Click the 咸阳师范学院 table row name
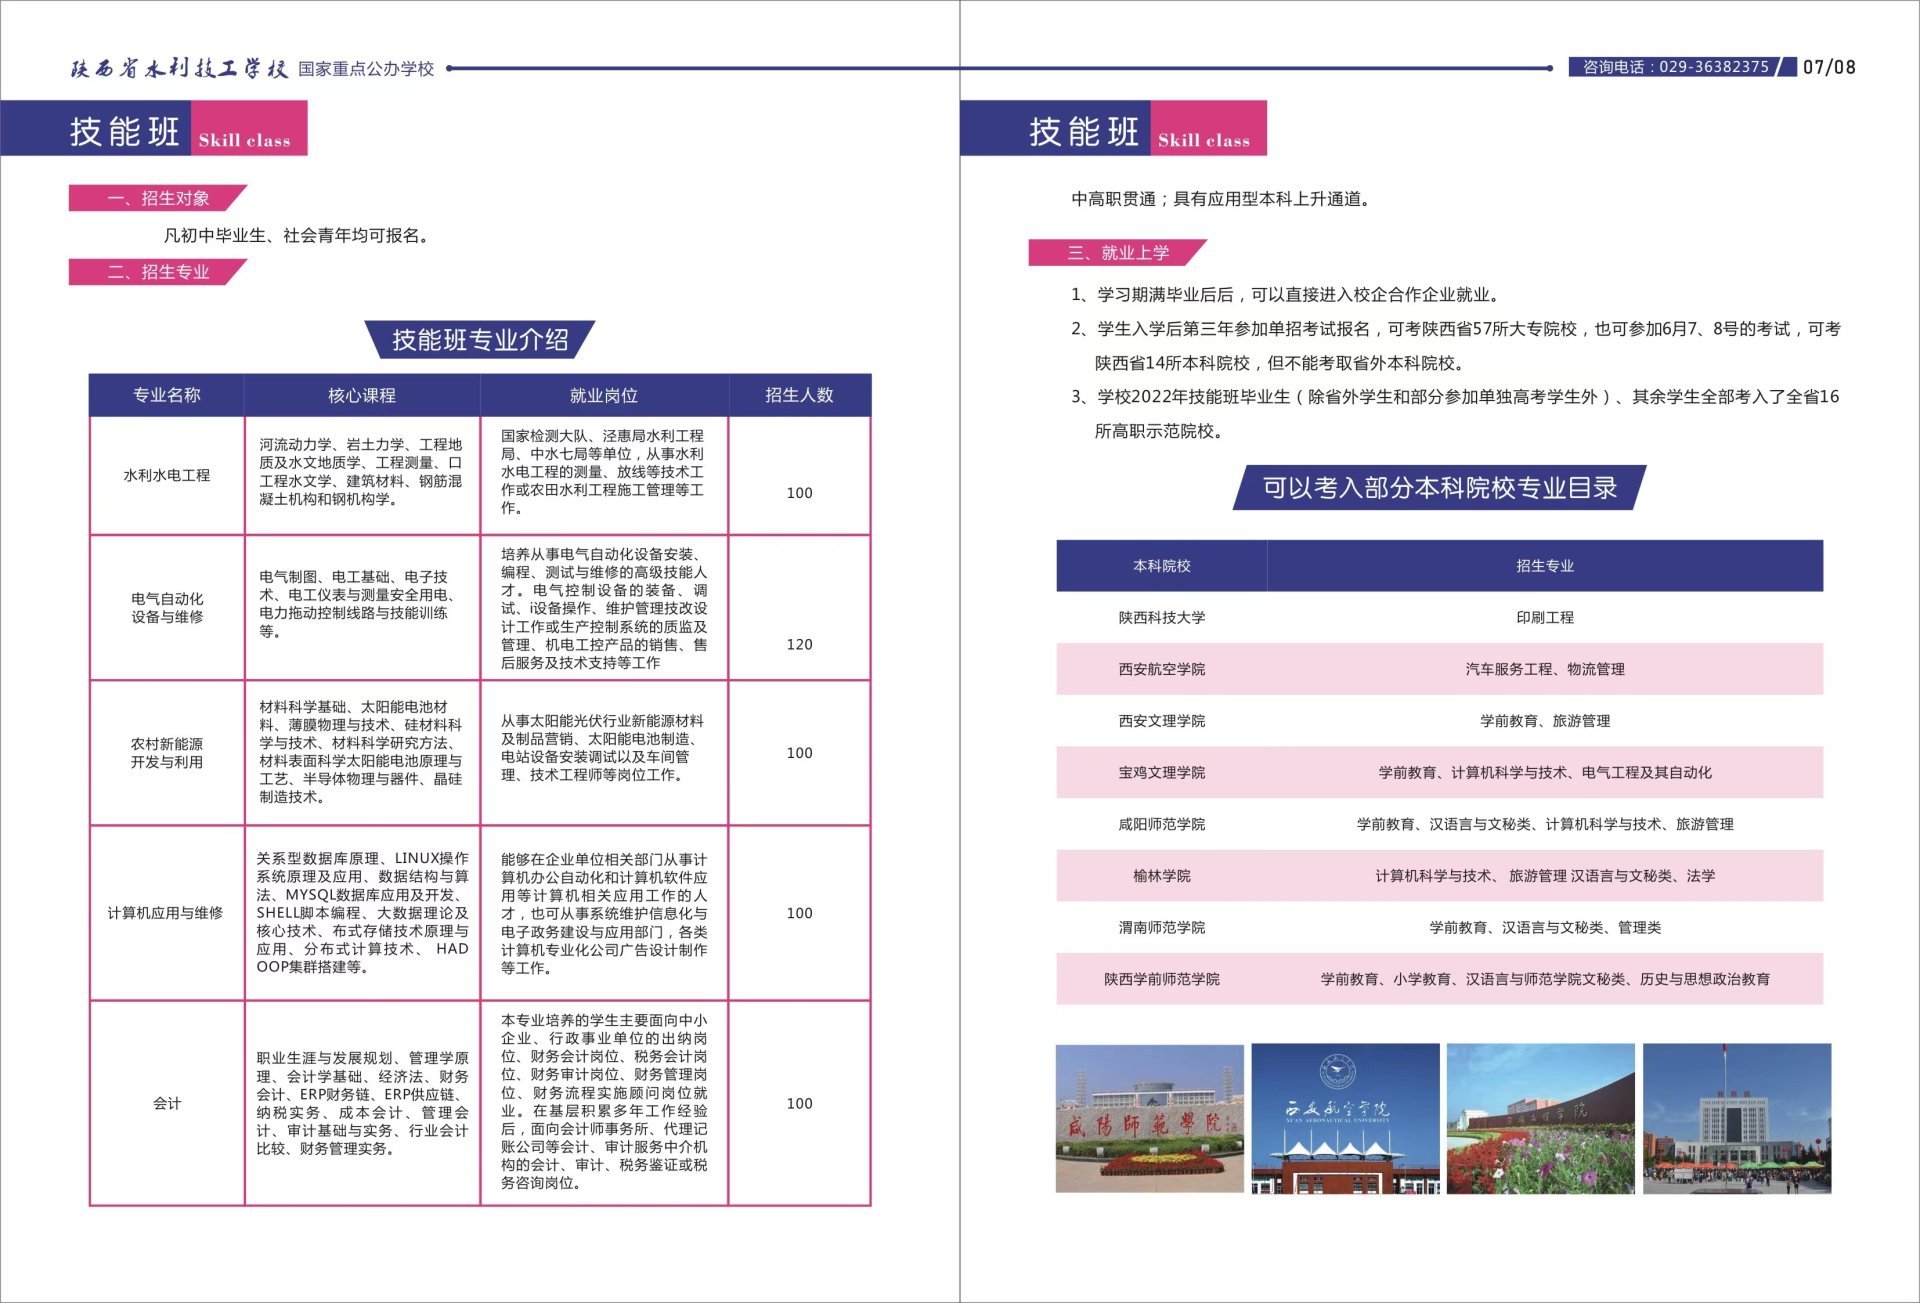Screen dimensions: 1920x1303 [1162, 825]
